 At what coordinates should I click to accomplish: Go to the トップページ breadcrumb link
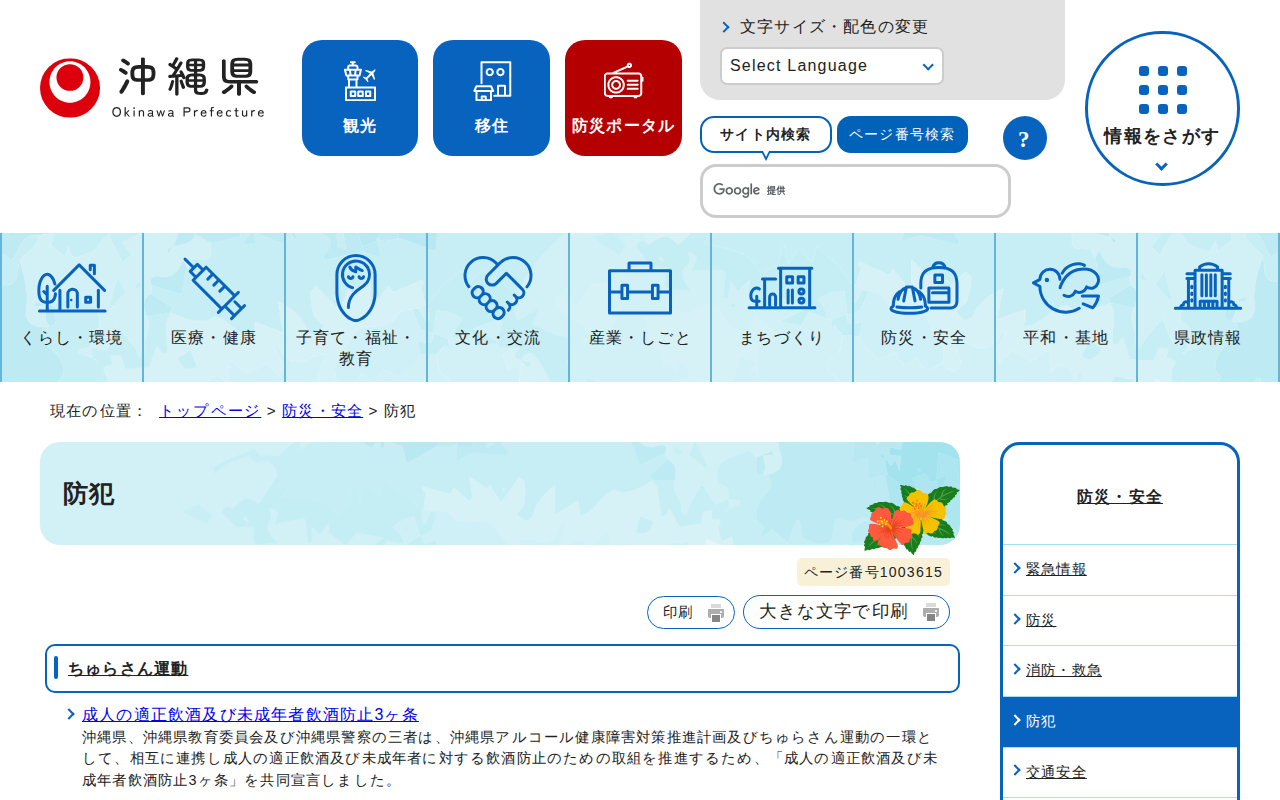coord(210,411)
